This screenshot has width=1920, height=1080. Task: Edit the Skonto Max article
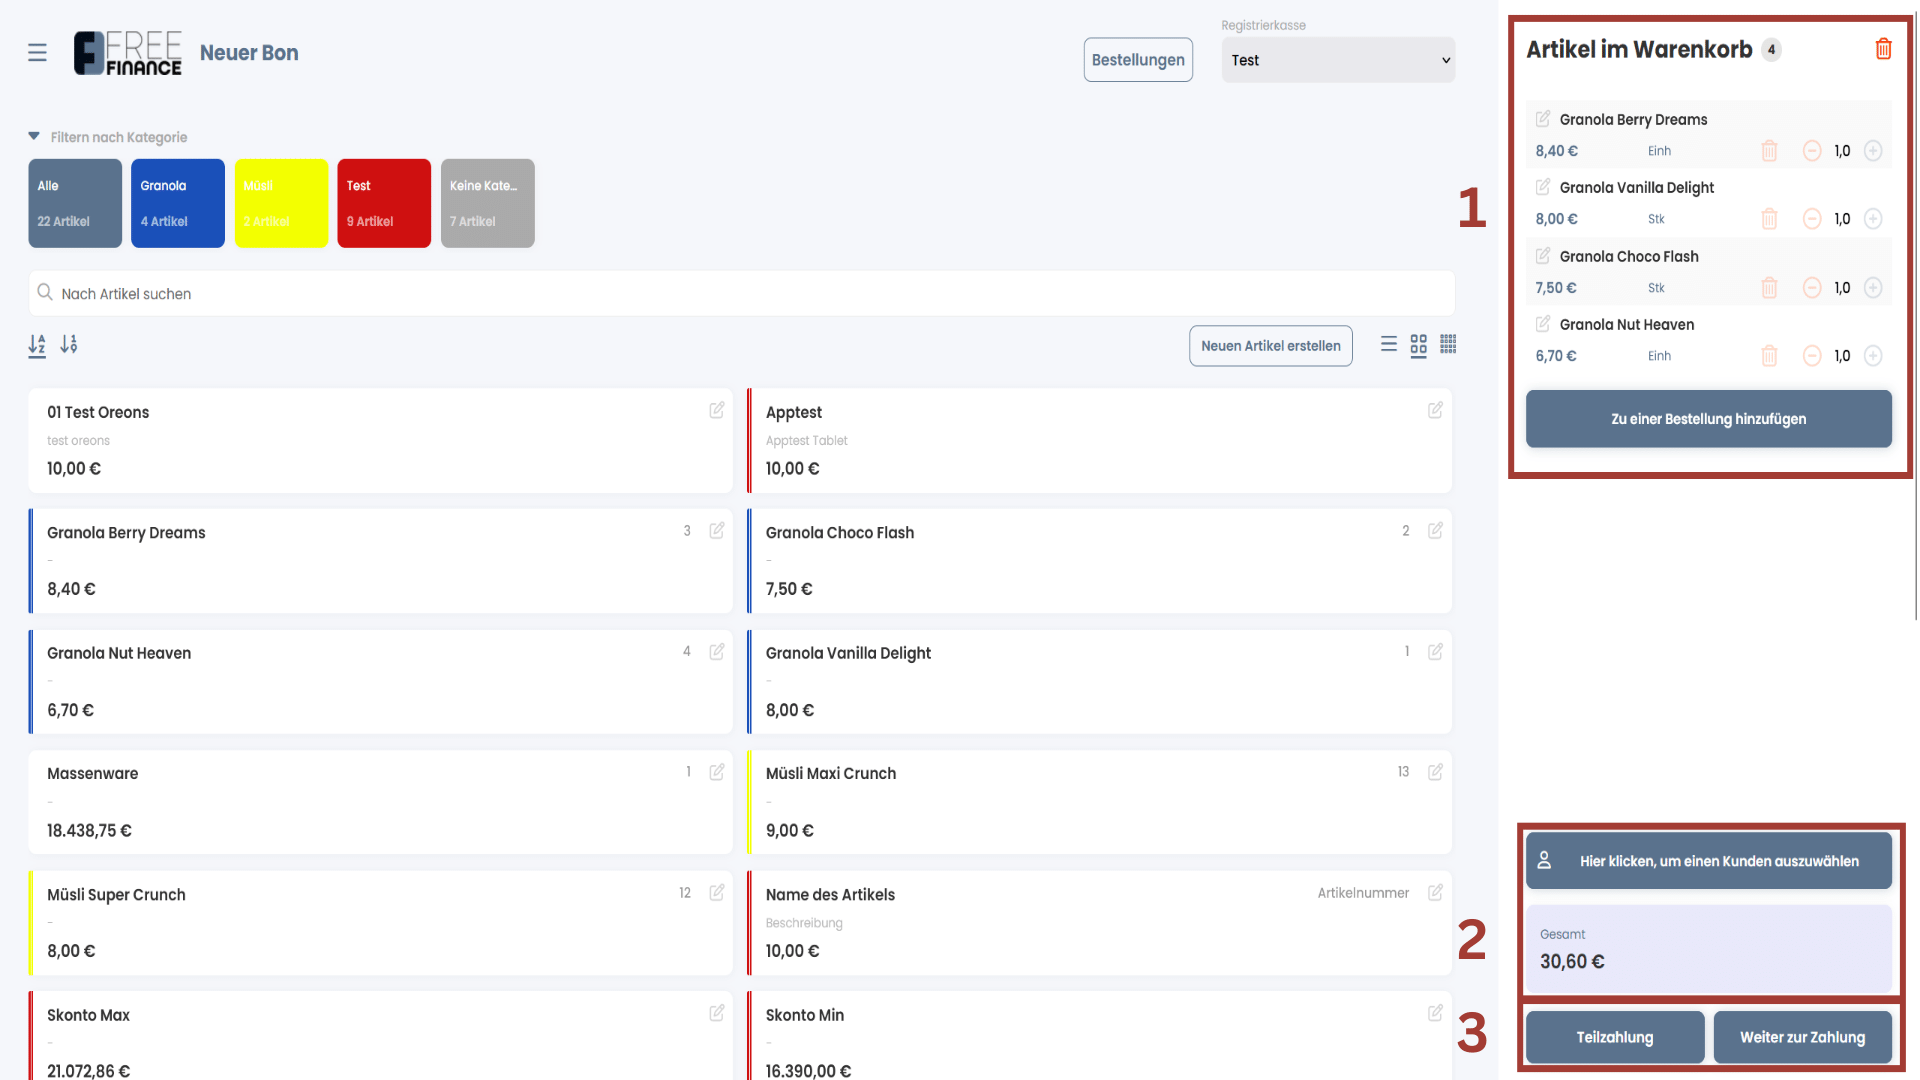pos(717,1013)
